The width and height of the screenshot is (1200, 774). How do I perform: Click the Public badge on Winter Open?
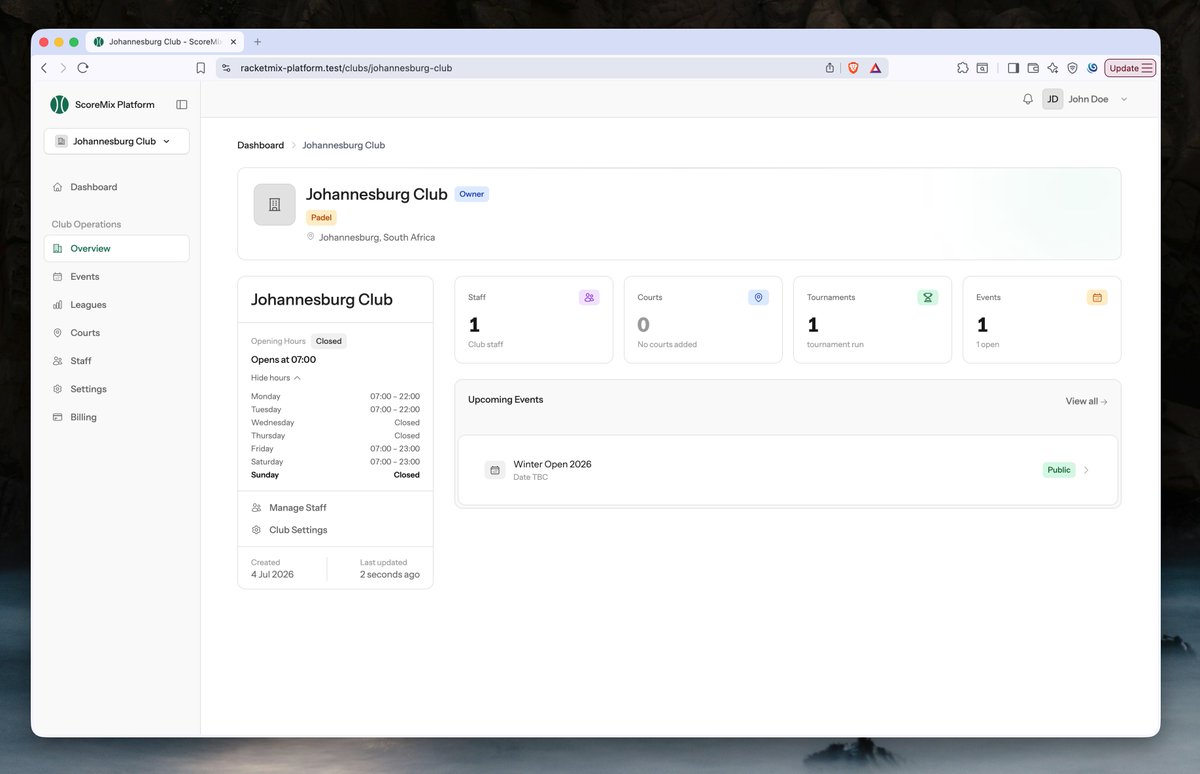coord(1059,470)
